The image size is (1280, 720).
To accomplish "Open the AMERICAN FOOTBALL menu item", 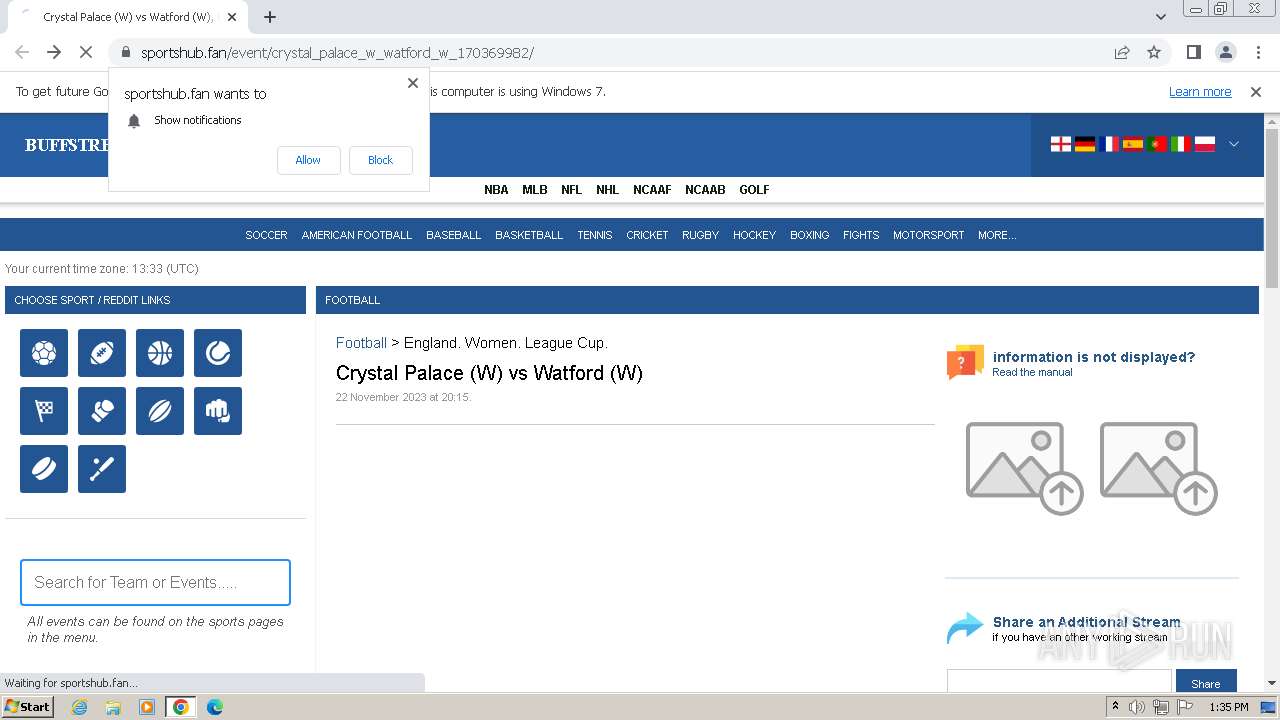I will pyautogui.click(x=357, y=235).
